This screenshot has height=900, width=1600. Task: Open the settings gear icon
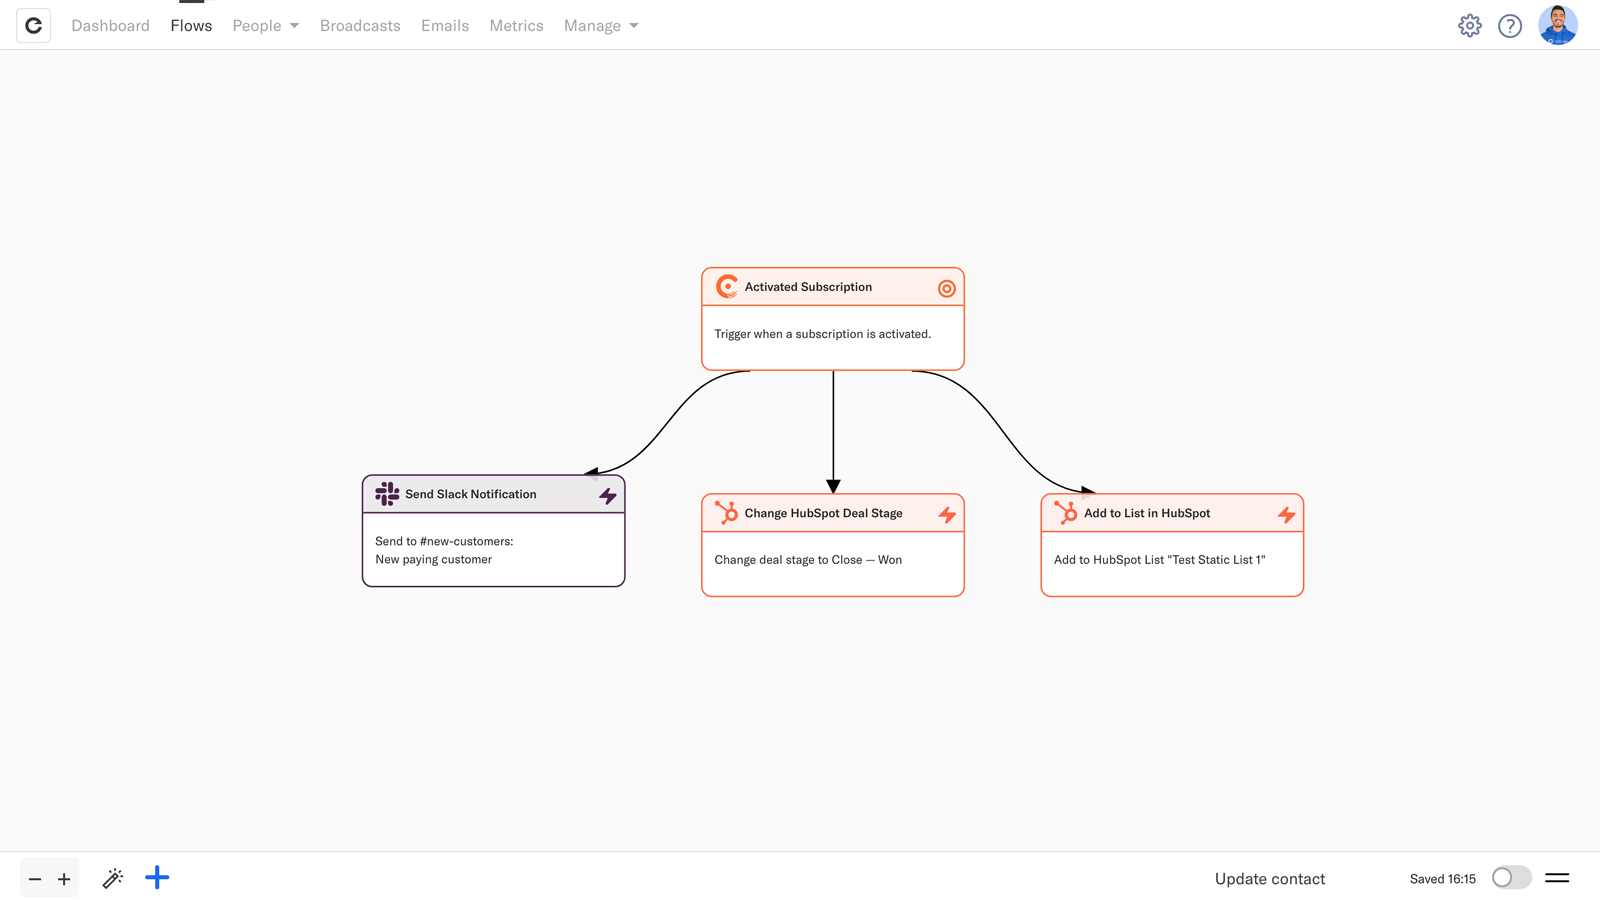[x=1469, y=26]
